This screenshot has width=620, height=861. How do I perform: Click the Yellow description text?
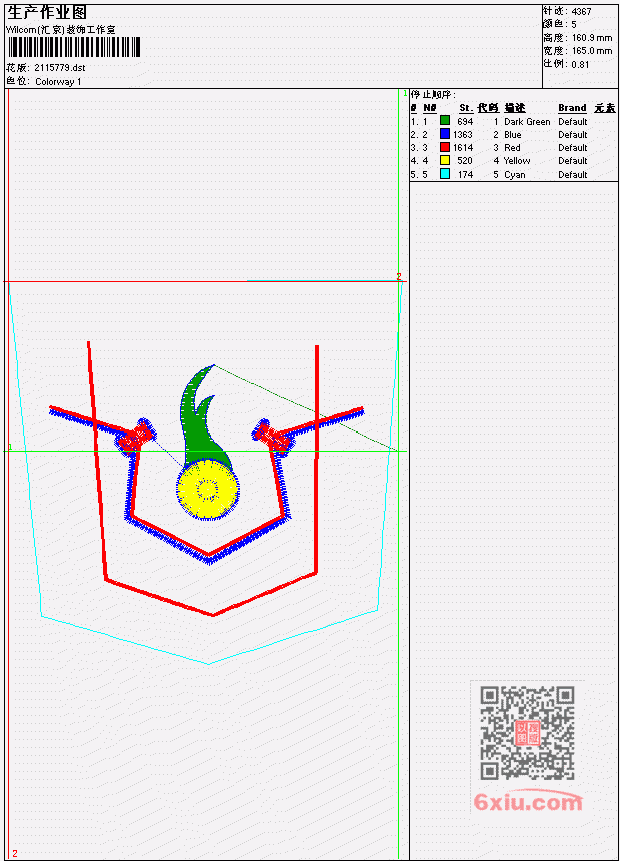[517, 161]
